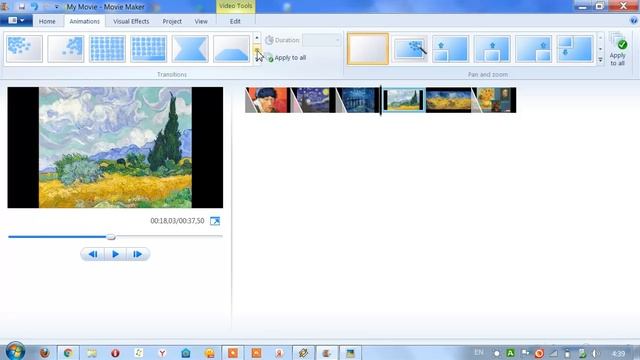Switch input language via EN indicator
The image size is (640, 360).
click(x=479, y=352)
